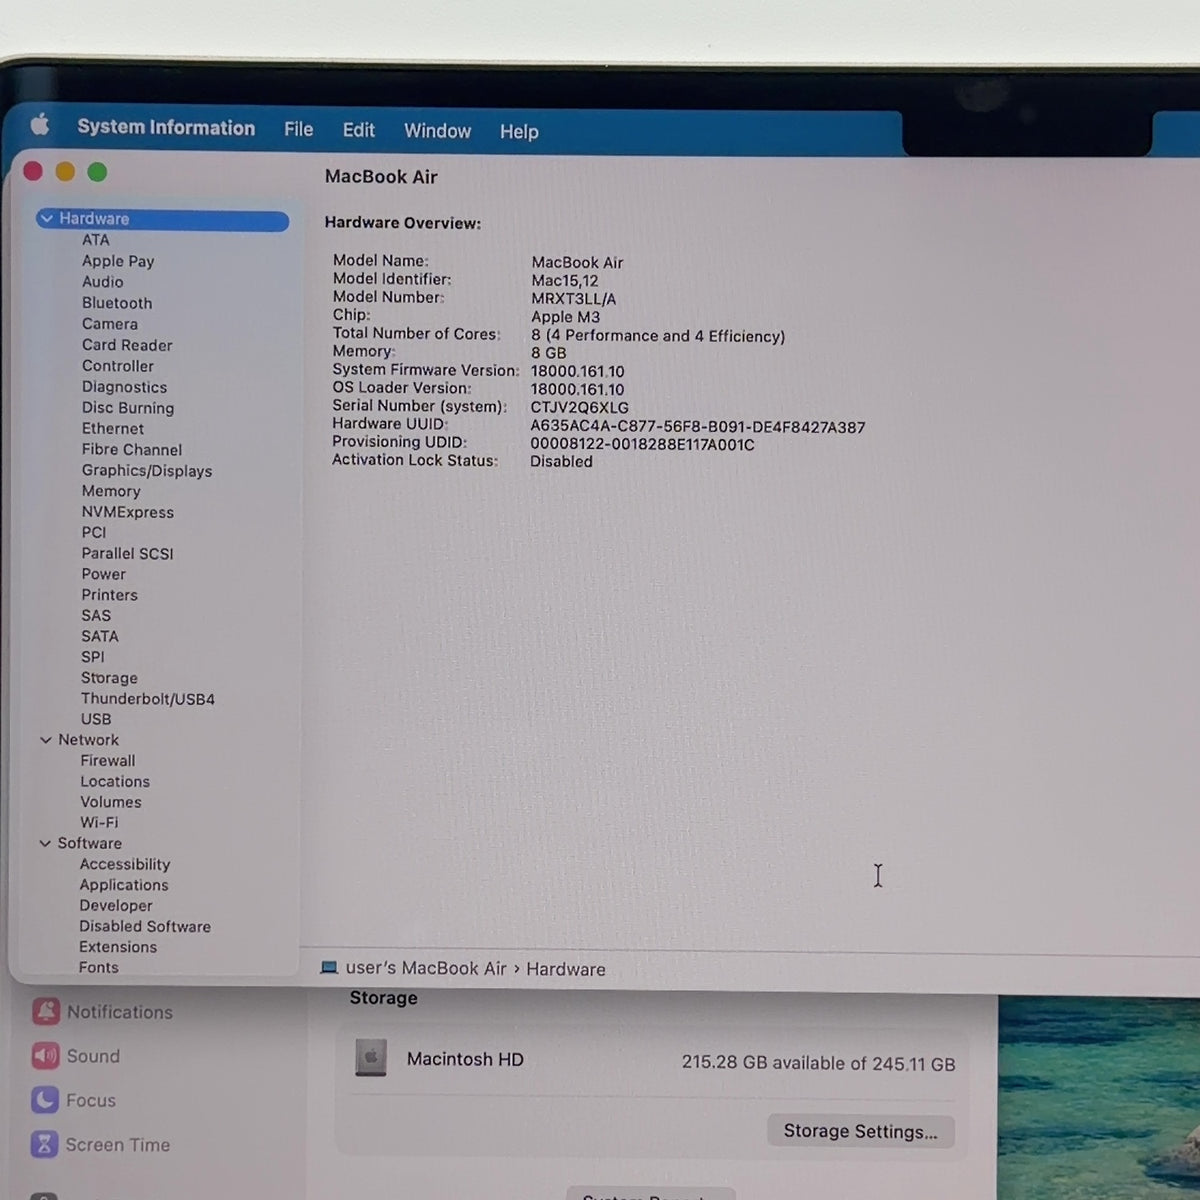Select Extensions in the sidebar
1200x1200 pixels.
pyautogui.click(x=118, y=947)
